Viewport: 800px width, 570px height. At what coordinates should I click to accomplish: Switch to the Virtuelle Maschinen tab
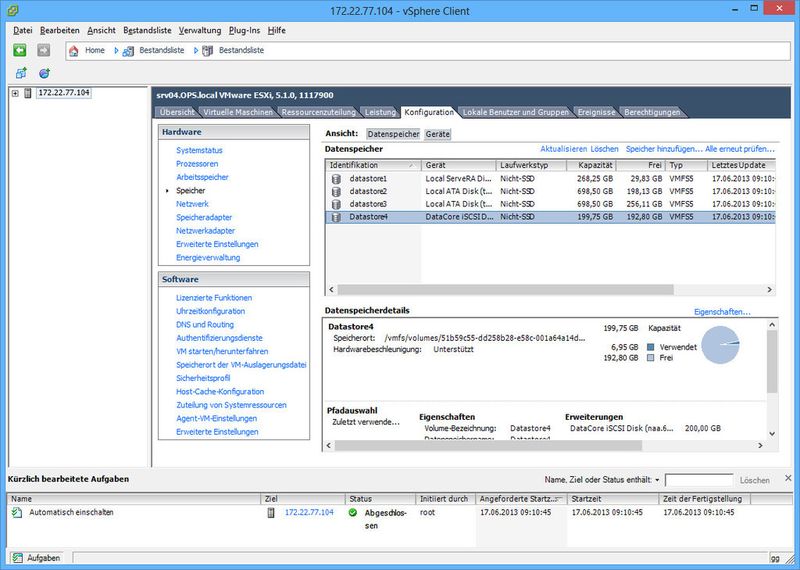[x=238, y=112]
